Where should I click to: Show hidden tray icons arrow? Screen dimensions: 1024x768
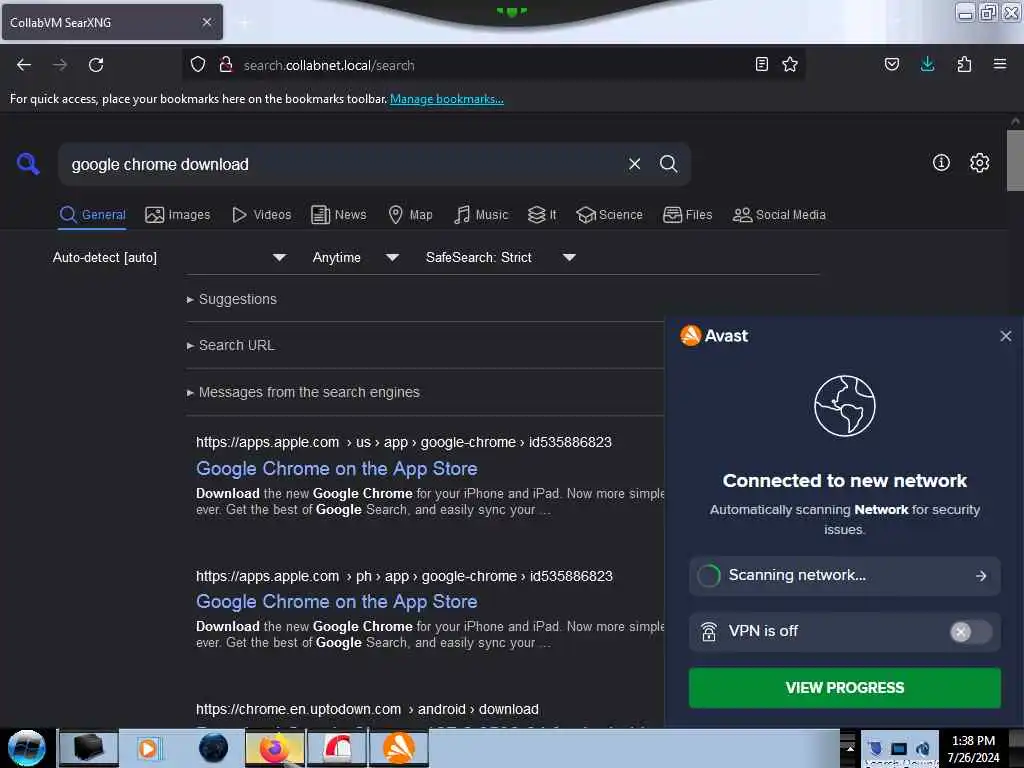tap(849, 748)
